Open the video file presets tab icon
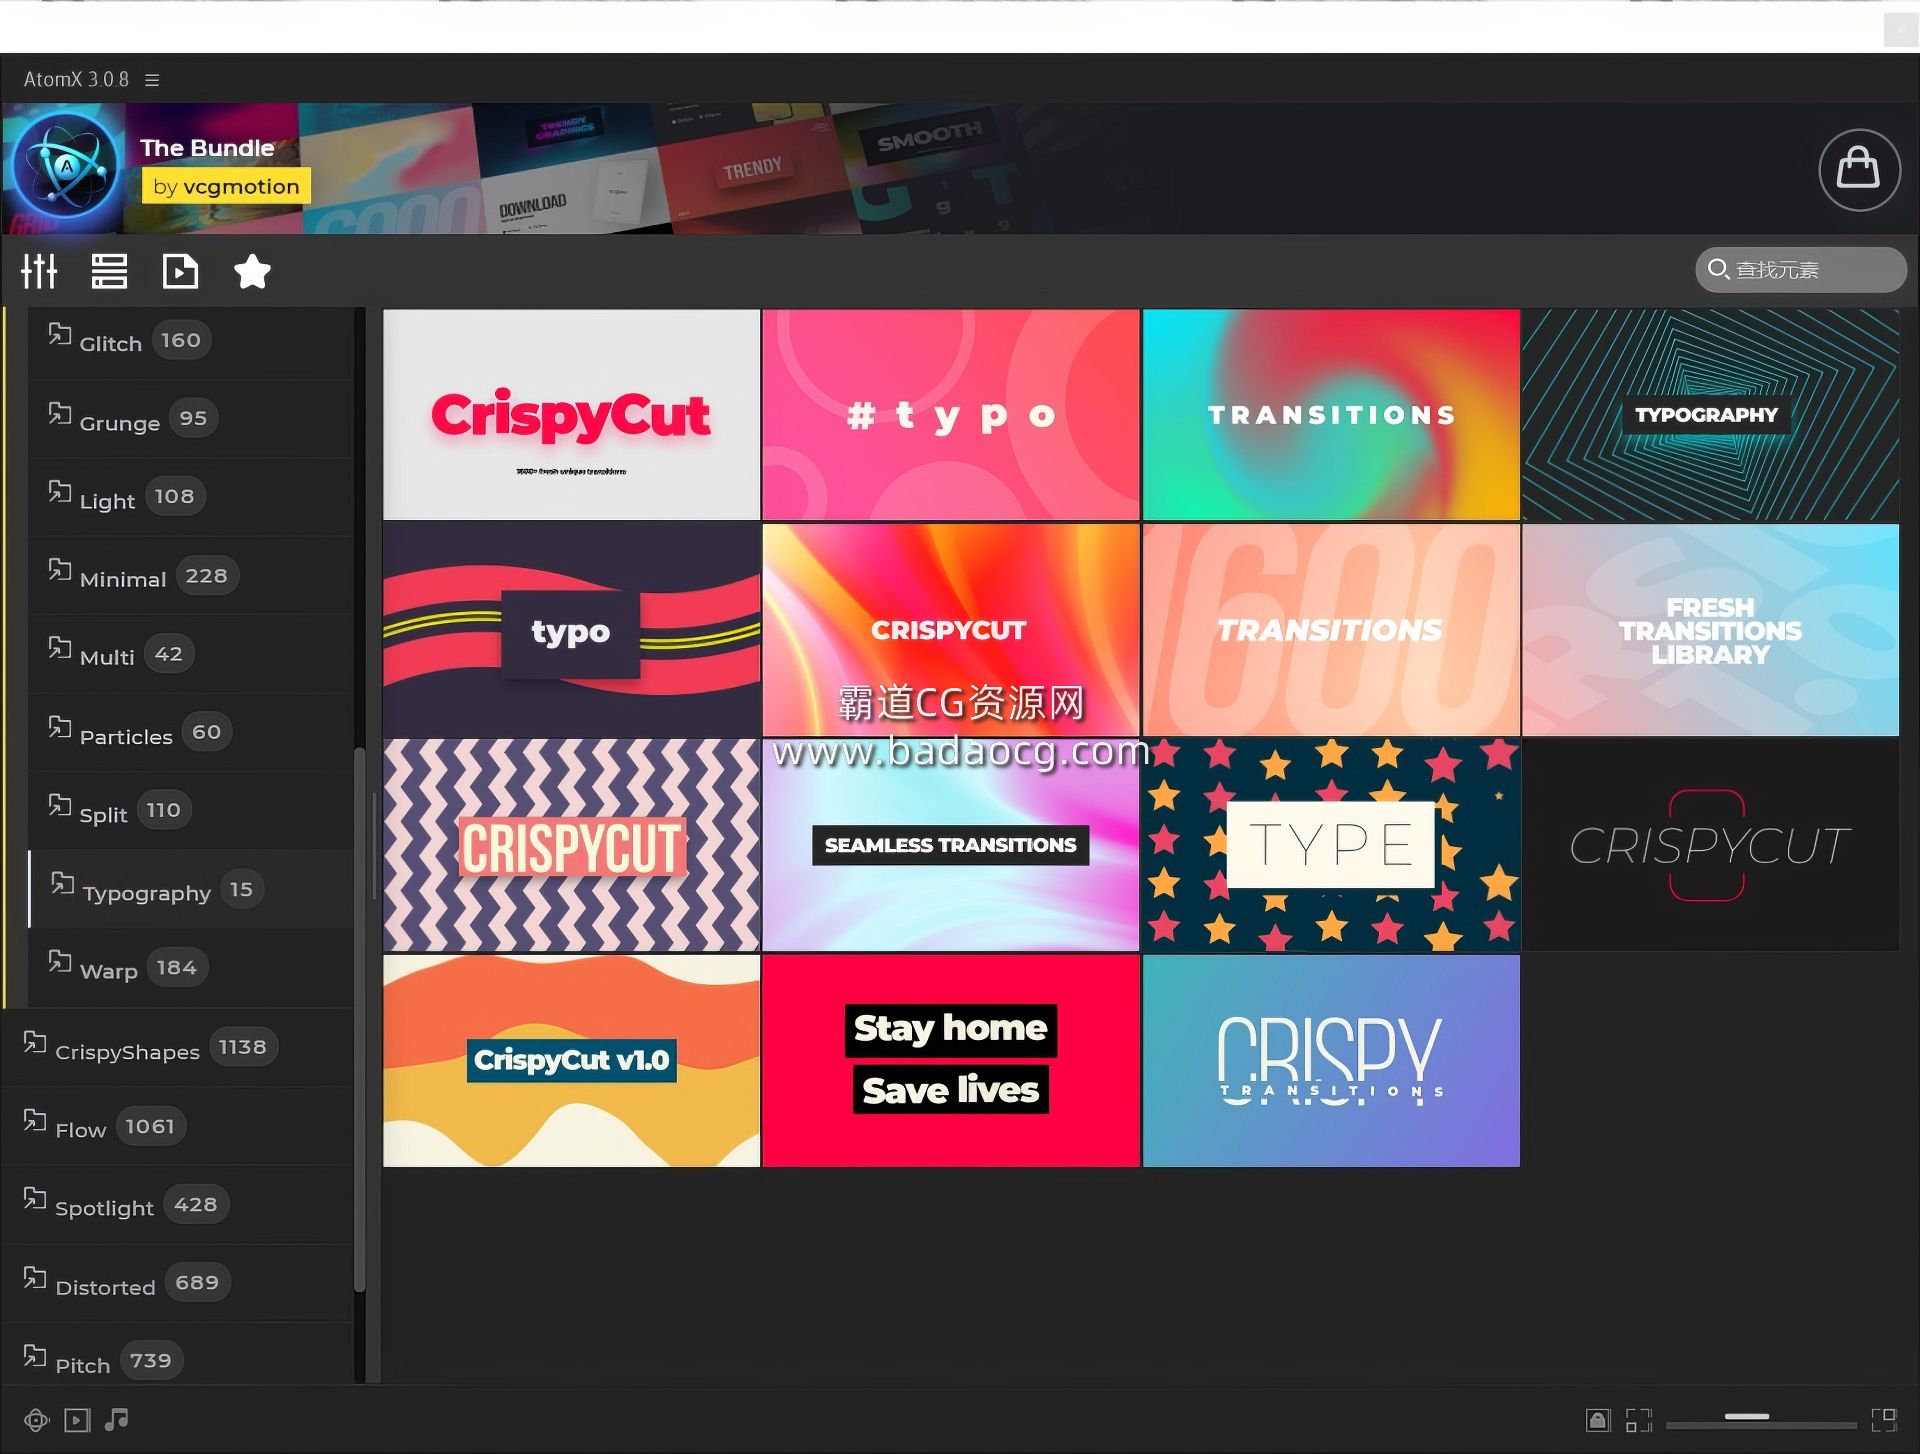The image size is (1920, 1454). 180,271
